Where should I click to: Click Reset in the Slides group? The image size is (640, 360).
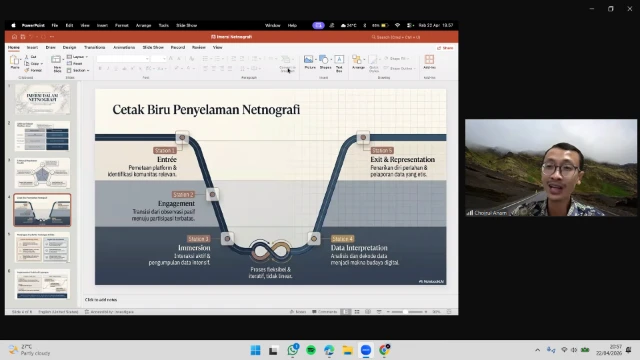click(x=75, y=64)
